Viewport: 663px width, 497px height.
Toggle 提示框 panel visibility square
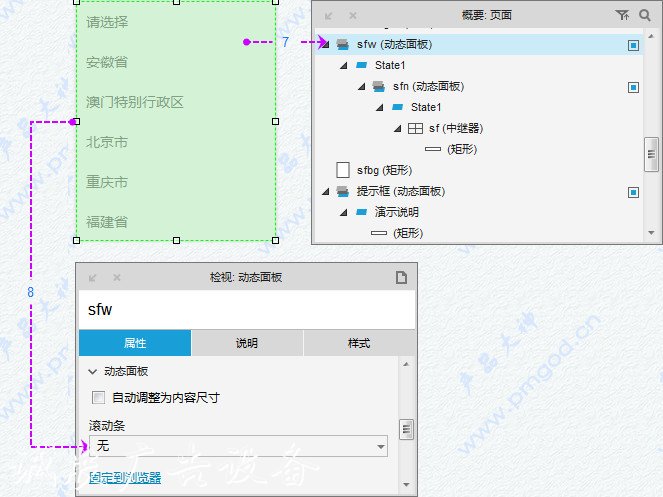coord(633,192)
